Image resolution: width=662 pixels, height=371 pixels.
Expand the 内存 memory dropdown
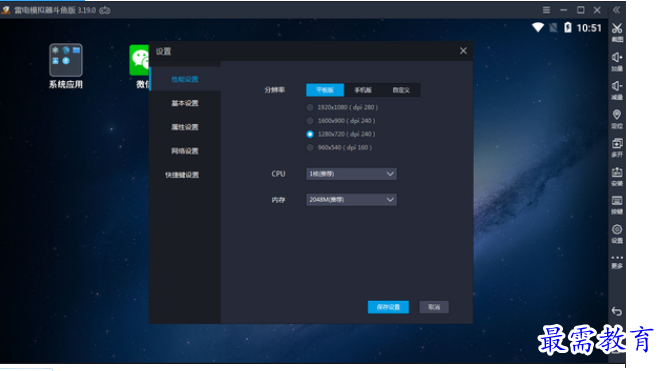[351, 200]
